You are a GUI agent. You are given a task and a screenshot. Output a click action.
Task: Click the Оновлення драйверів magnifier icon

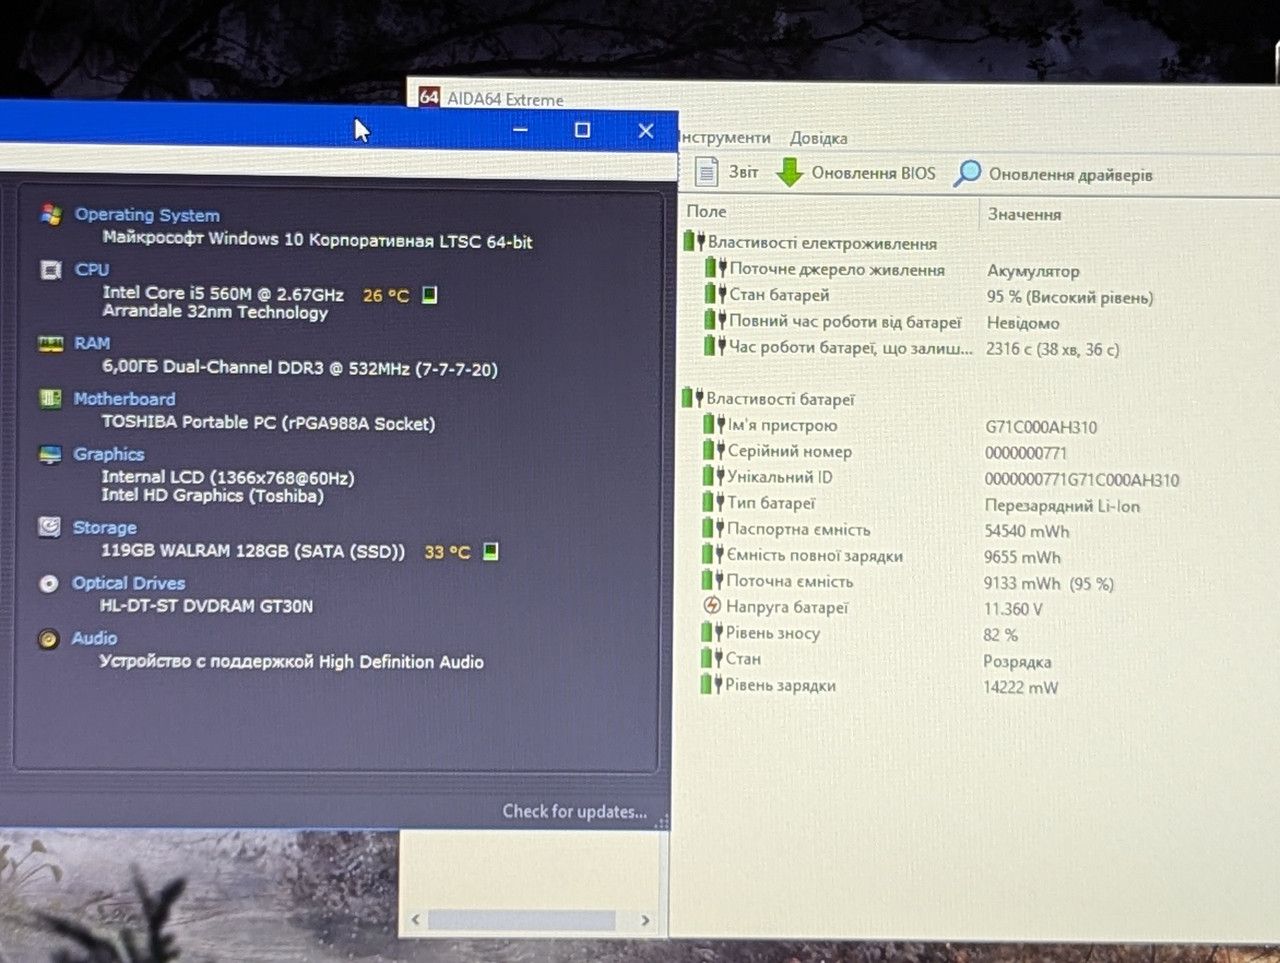[x=967, y=173]
